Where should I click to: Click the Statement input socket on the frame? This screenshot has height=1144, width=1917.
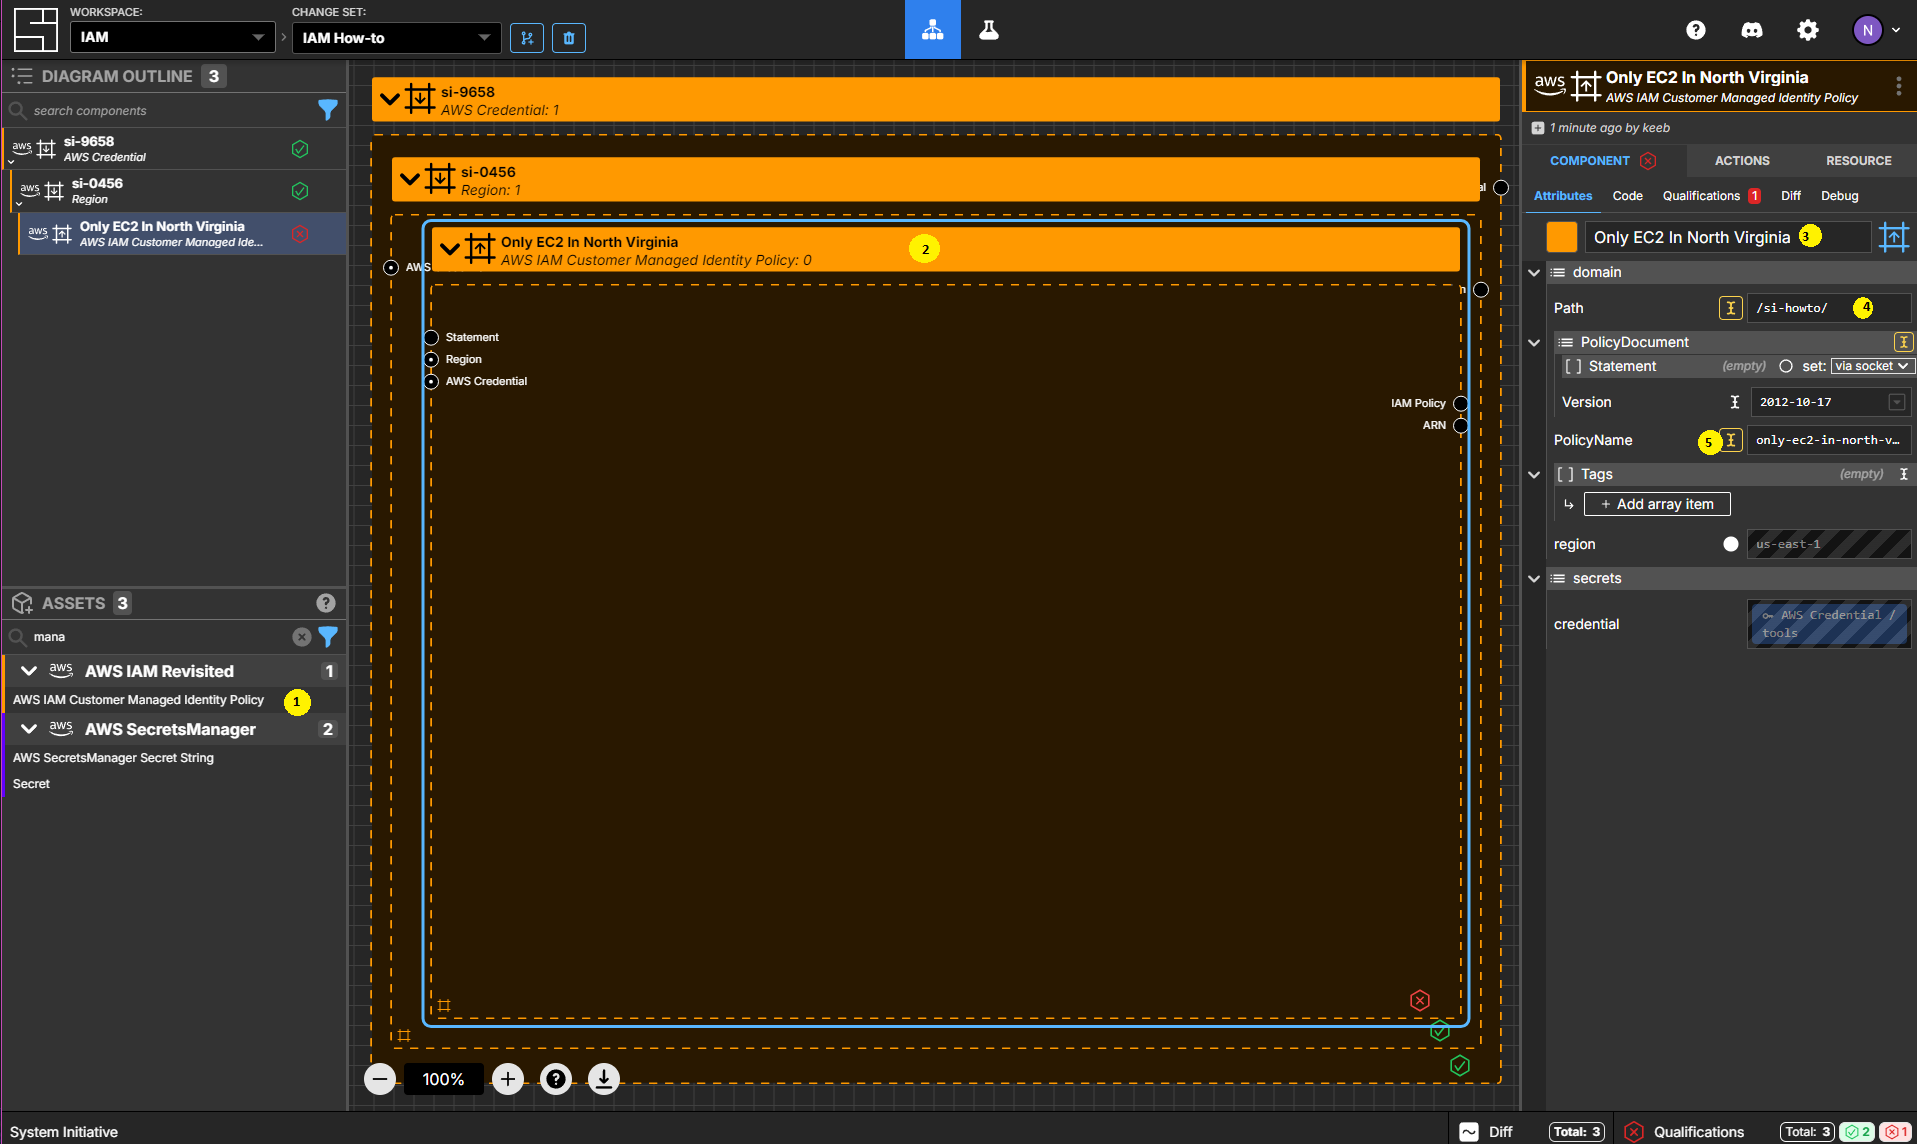[432, 337]
